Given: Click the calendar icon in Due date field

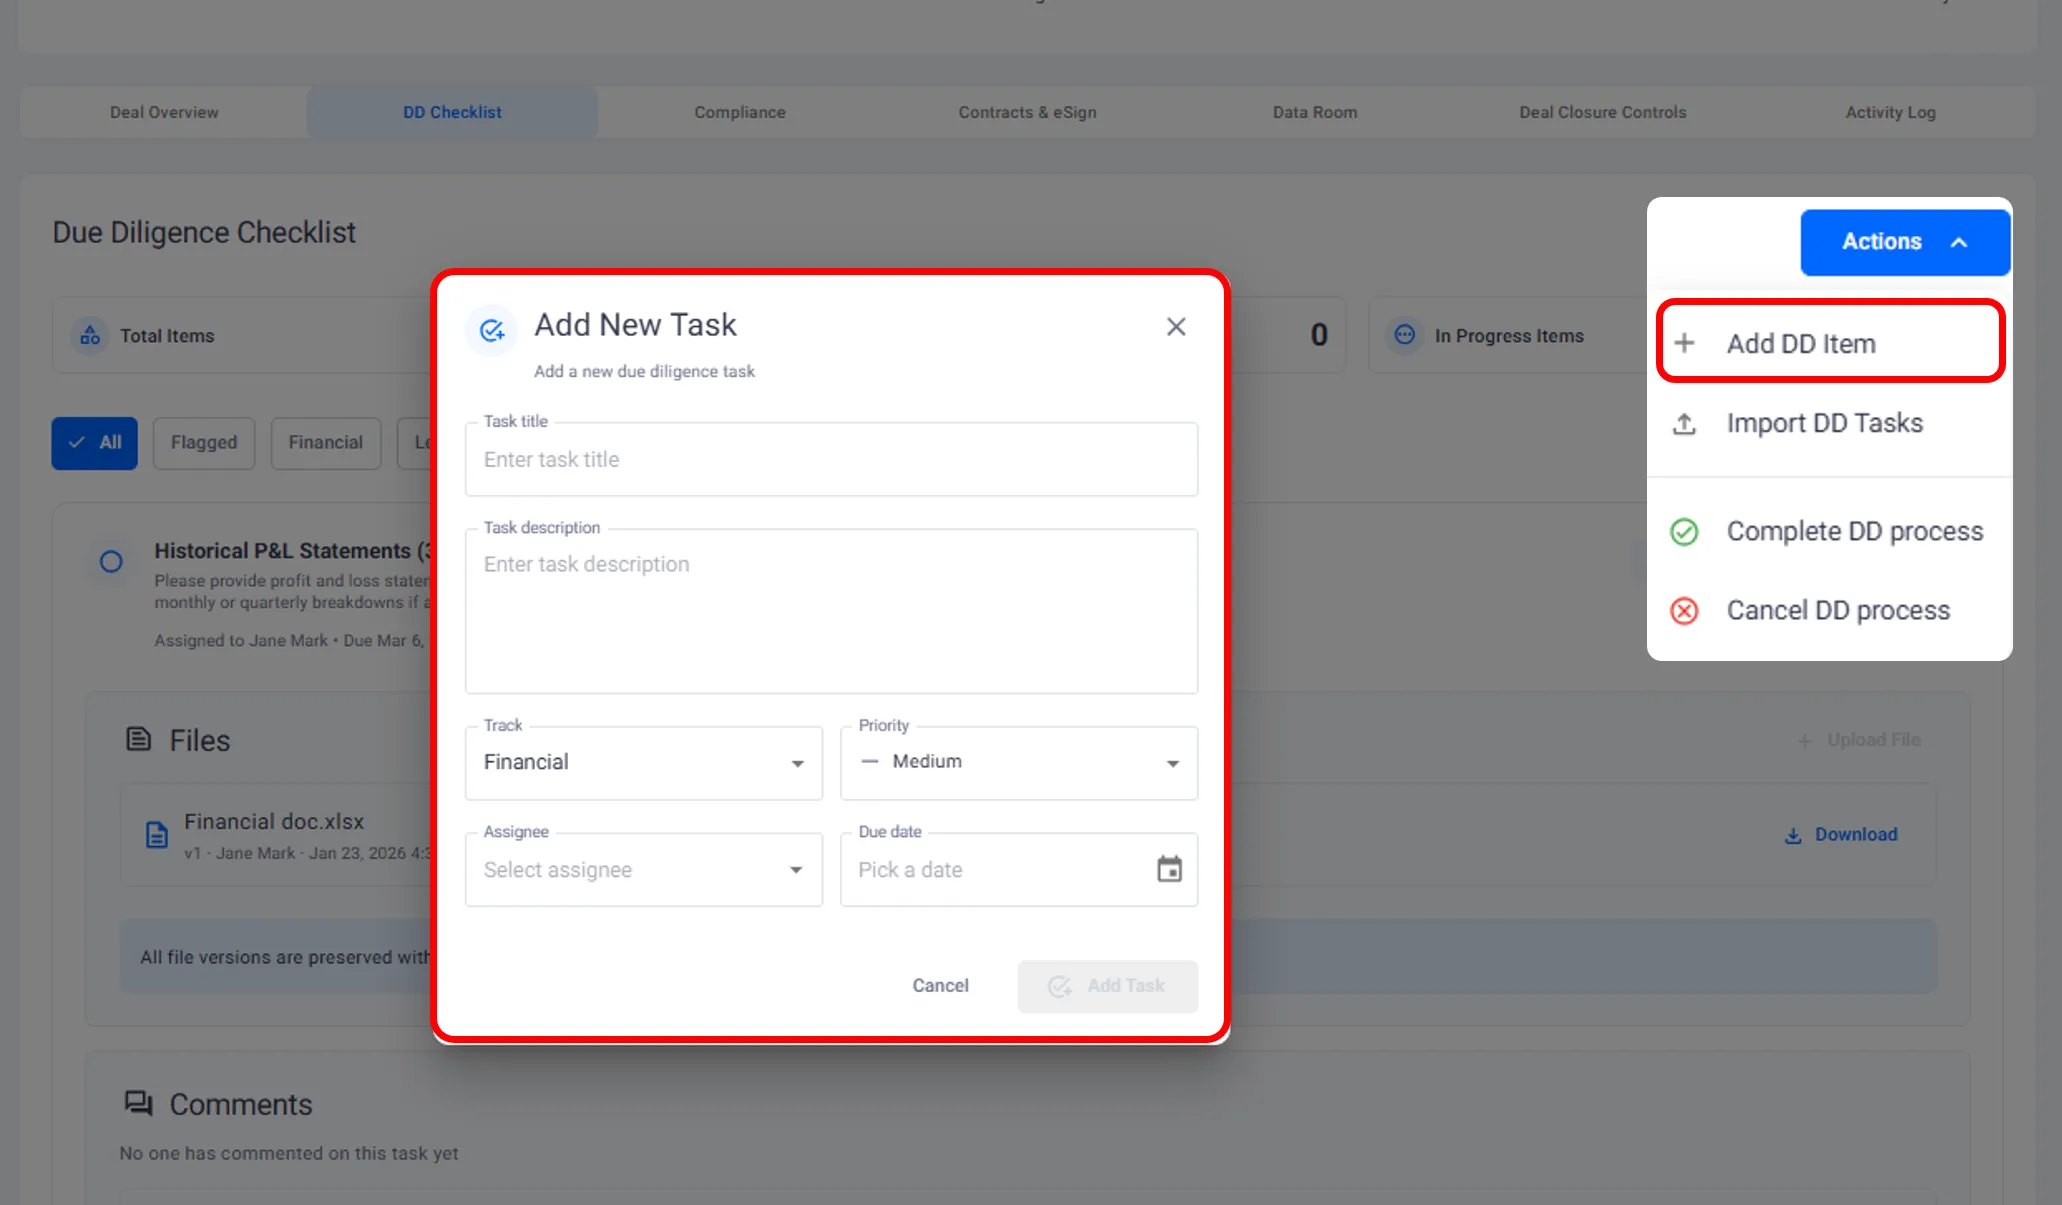Looking at the screenshot, I should (x=1169, y=869).
